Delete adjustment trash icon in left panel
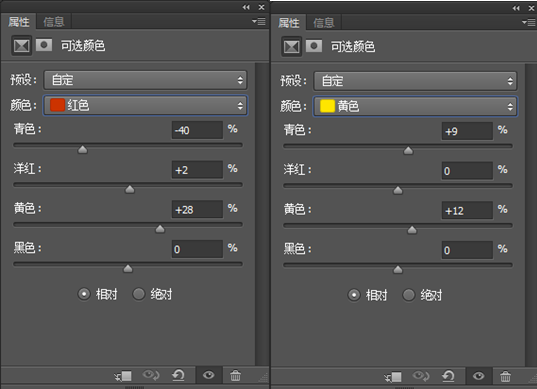The height and width of the screenshot is (389, 537). (x=235, y=376)
